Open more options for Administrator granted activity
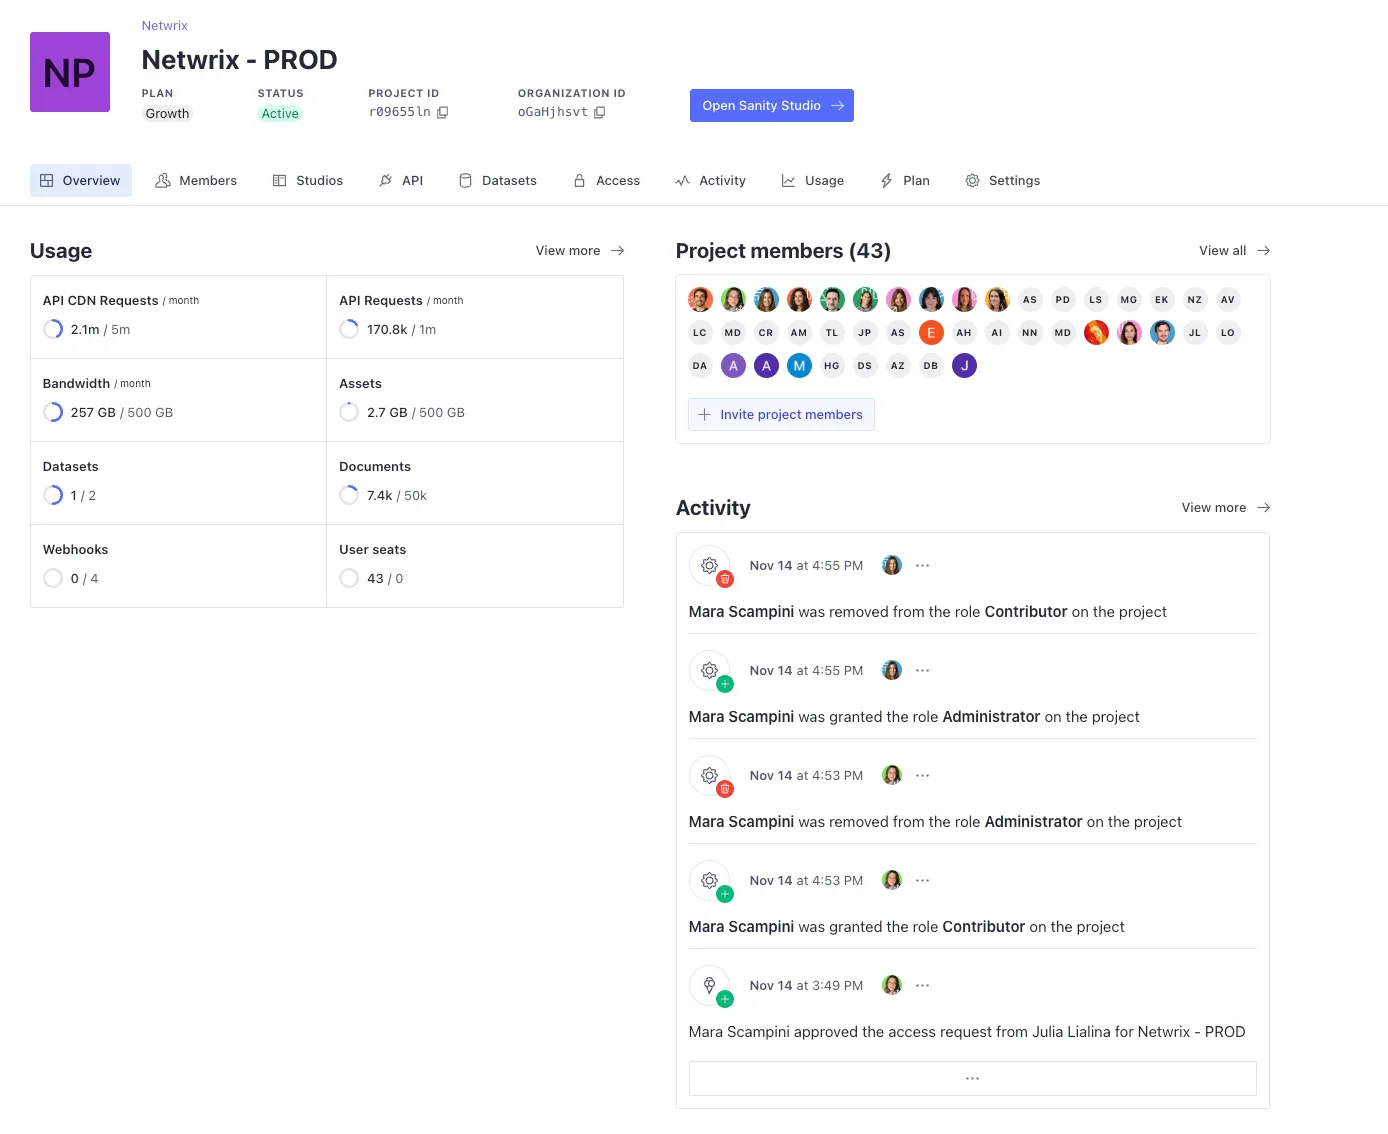 (923, 671)
